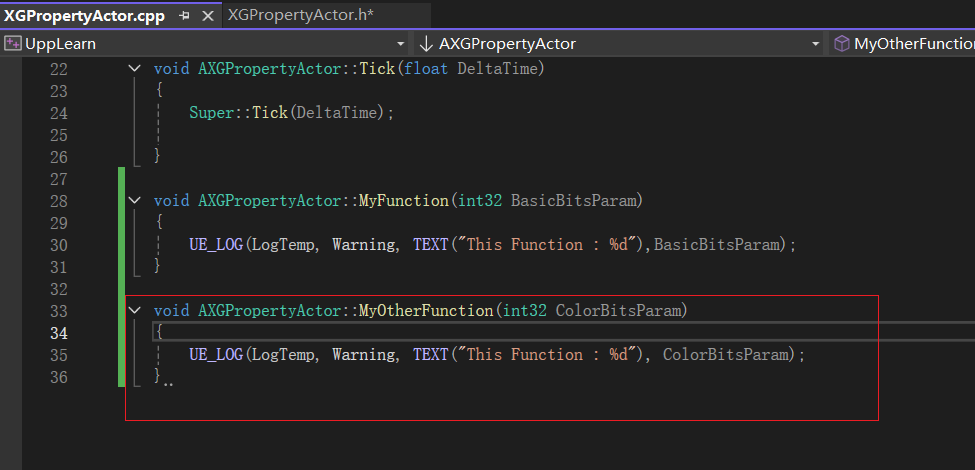975x470 pixels.
Task: Open the UppLearn project scope dropdown
Action: point(401,44)
